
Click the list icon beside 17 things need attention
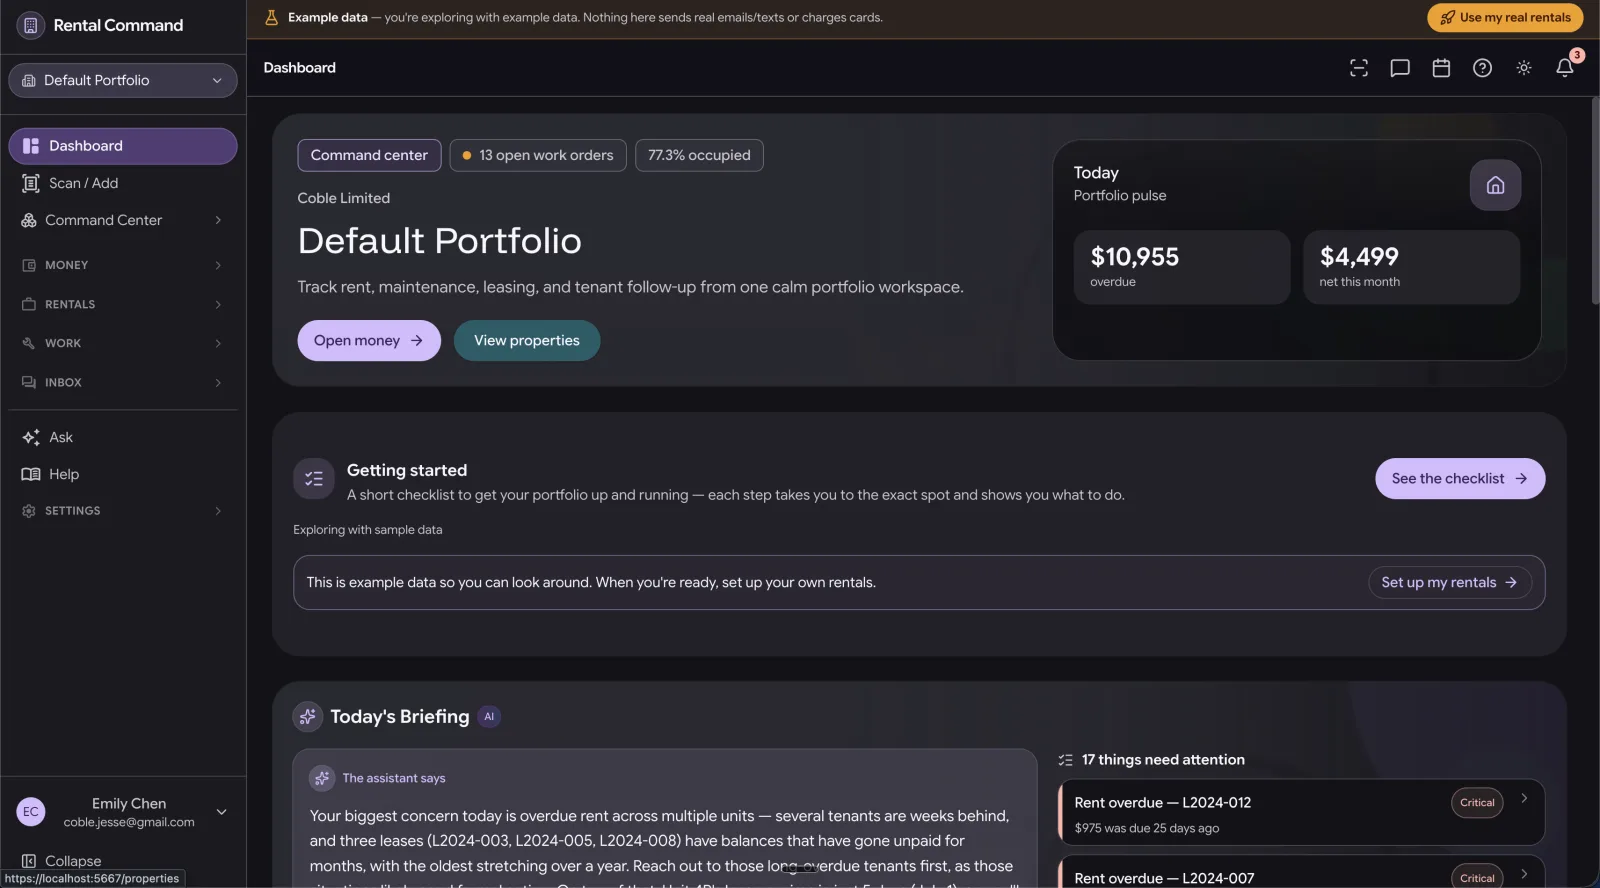[1066, 760]
